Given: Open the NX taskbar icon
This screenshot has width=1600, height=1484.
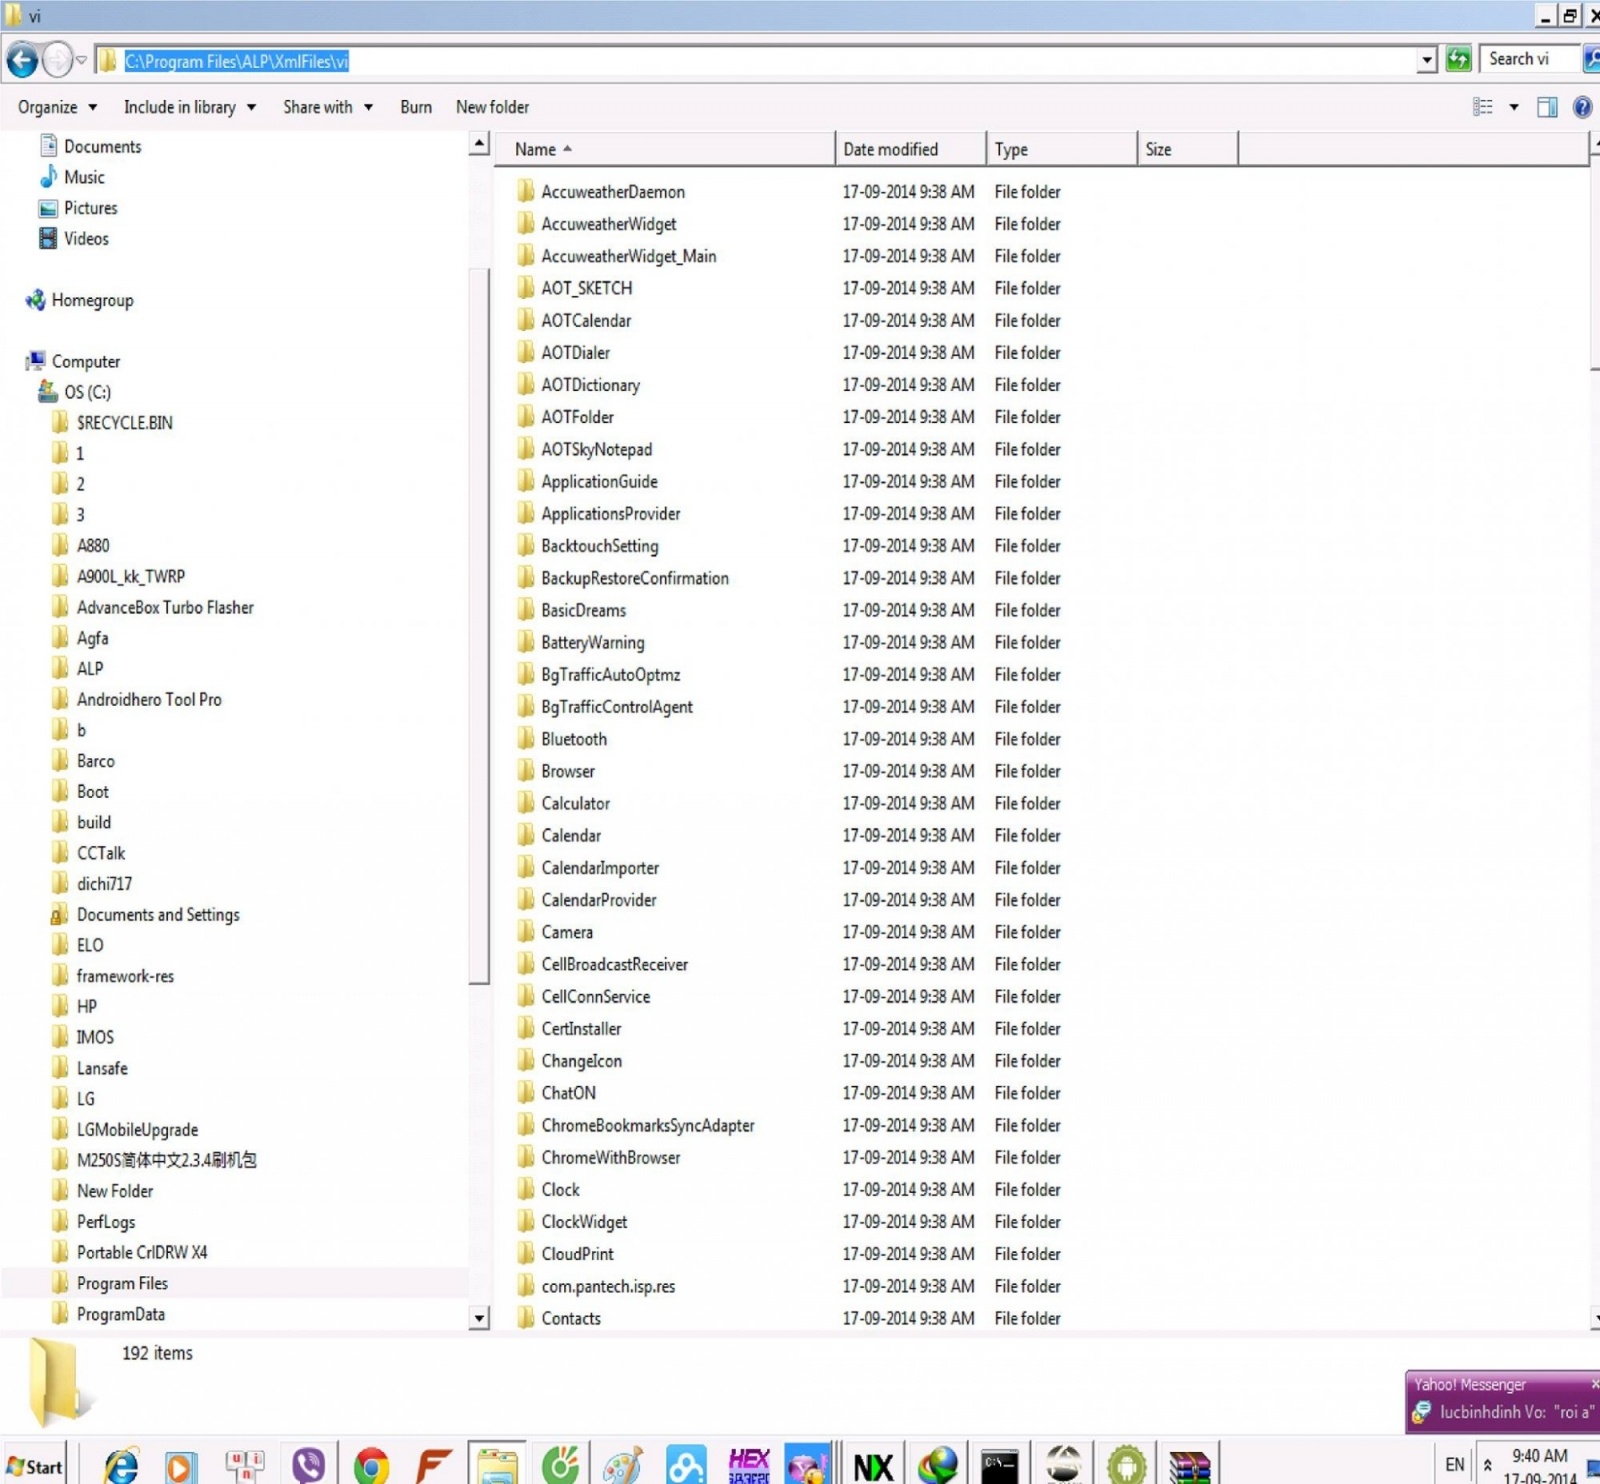Looking at the screenshot, I should [x=873, y=1466].
